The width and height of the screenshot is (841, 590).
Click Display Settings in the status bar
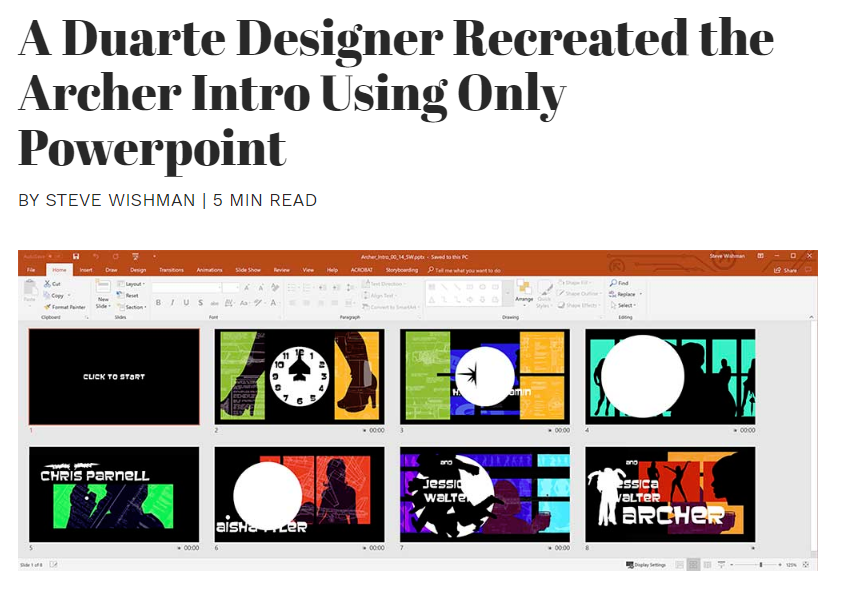click(x=646, y=565)
